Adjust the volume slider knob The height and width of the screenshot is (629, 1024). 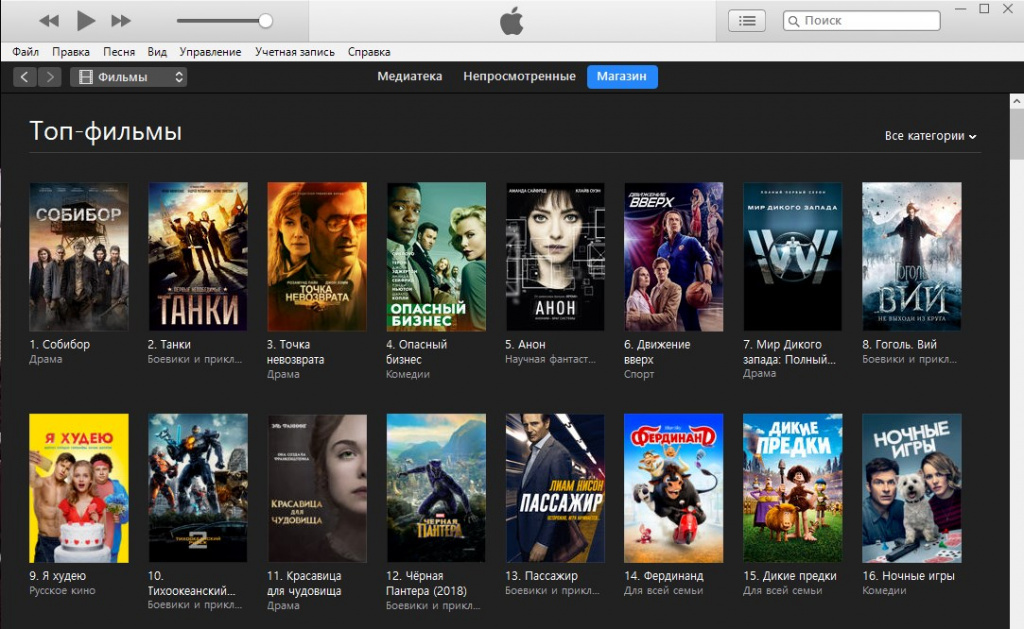tap(265, 21)
